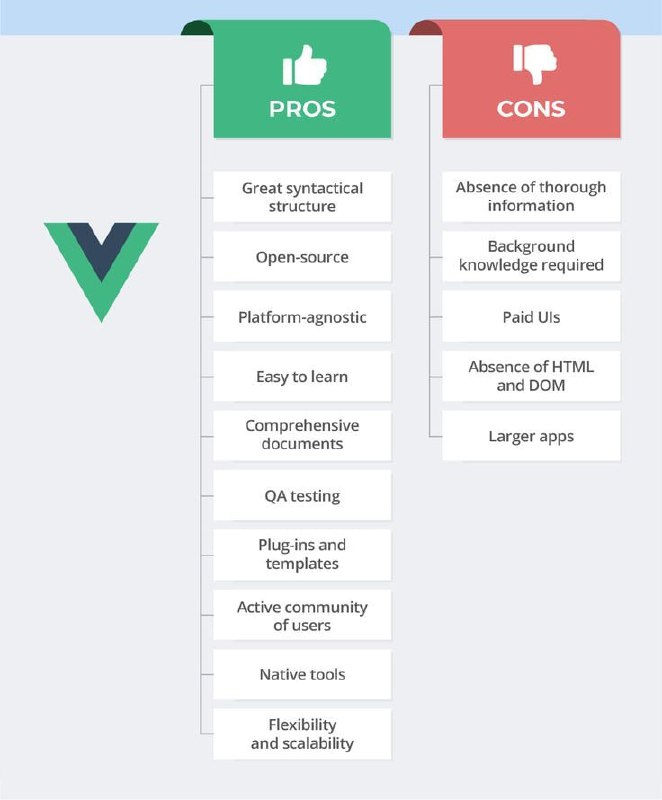The image size is (662, 800).
Task: Click the thumbs-up icon above PROS
Action: pyautogui.click(x=304, y=65)
